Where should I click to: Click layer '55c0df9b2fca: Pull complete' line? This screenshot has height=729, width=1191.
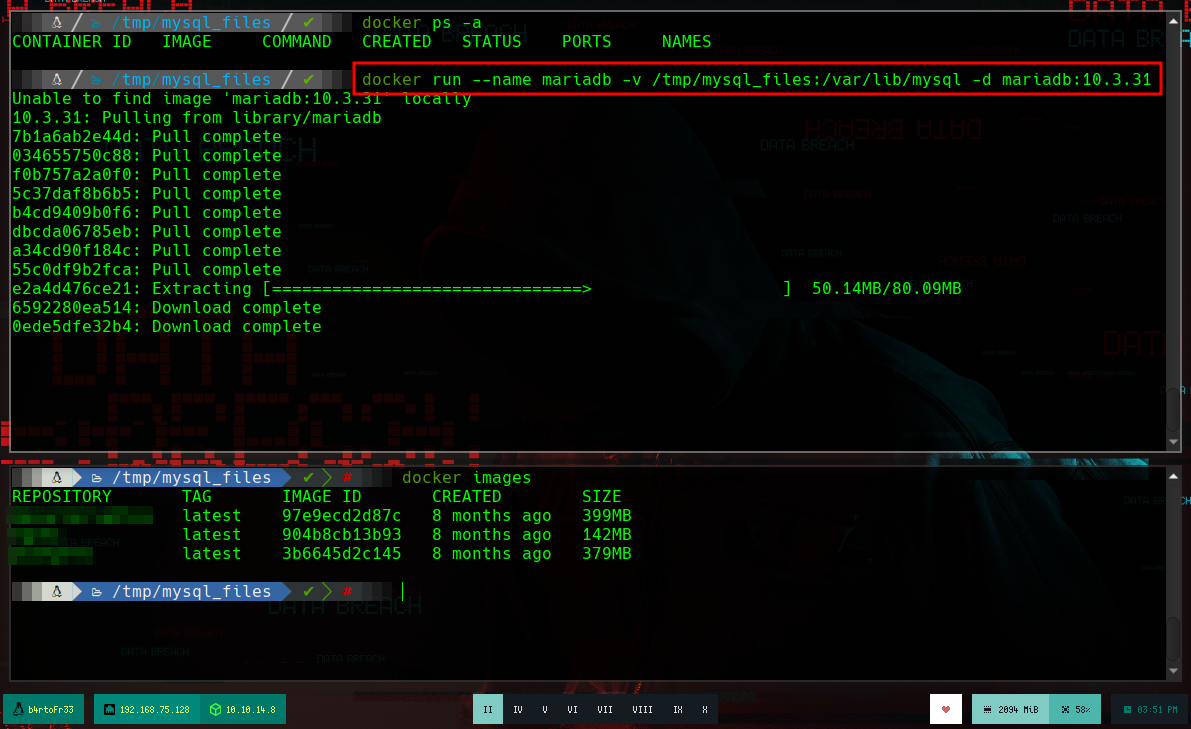pyautogui.click(x=147, y=270)
